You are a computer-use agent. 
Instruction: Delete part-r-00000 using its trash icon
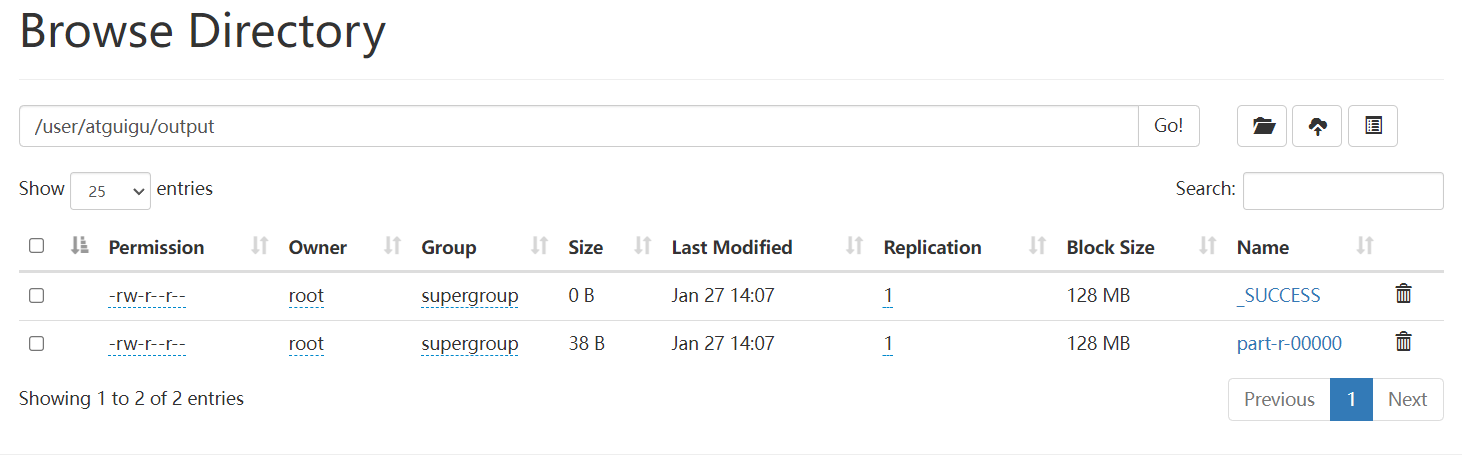(x=1404, y=342)
